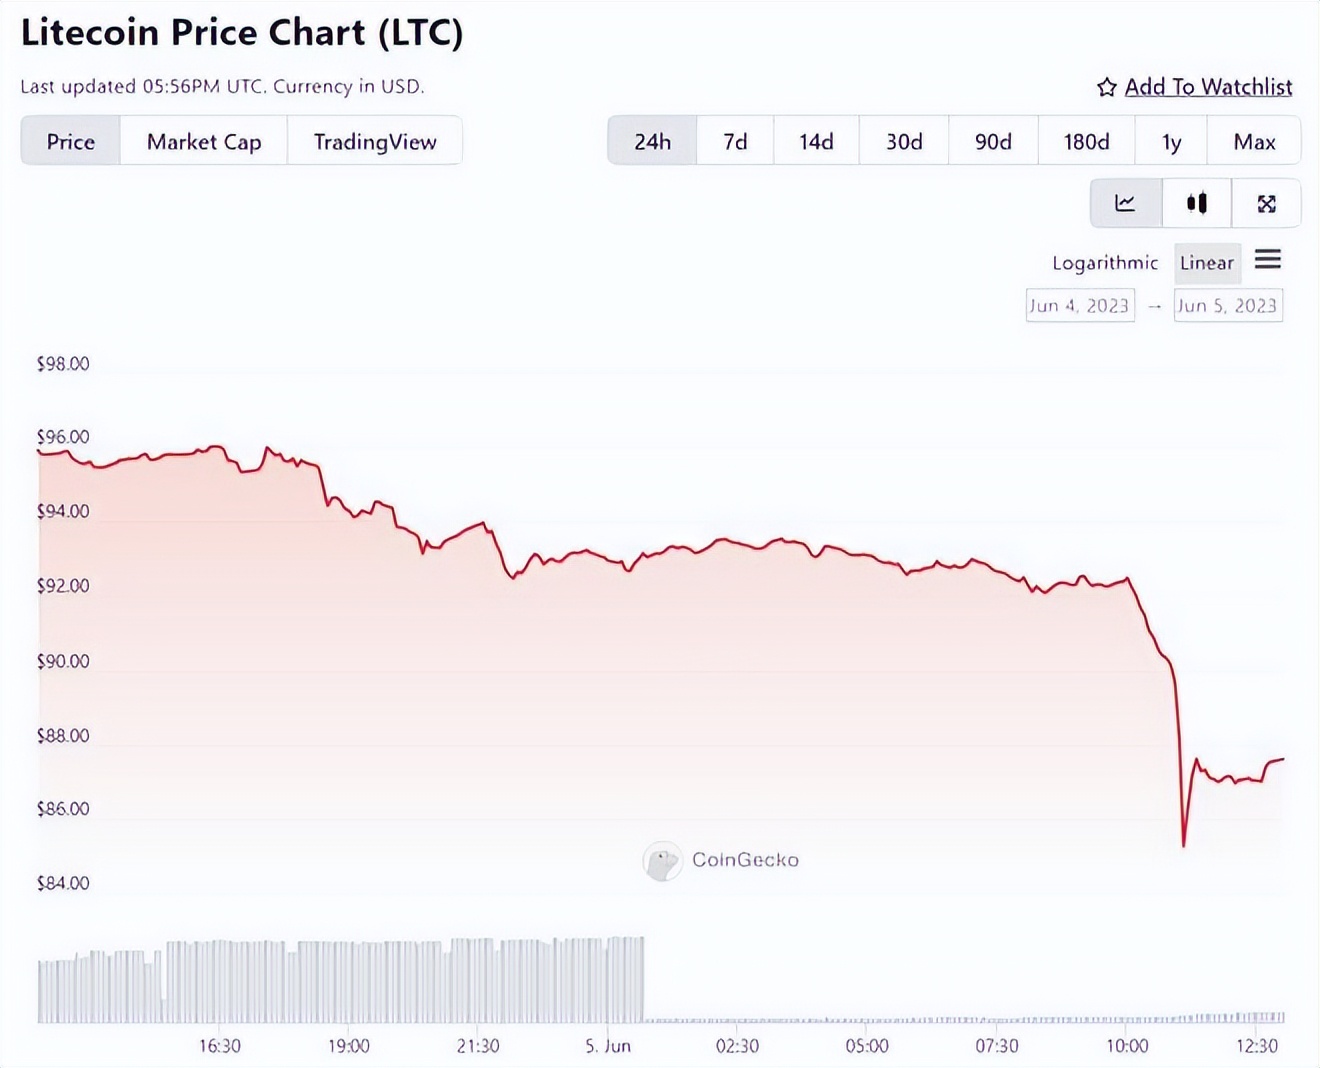The height and width of the screenshot is (1068, 1320).
Task: Select the 7d period button
Action: pyautogui.click(x=734, y=141)
